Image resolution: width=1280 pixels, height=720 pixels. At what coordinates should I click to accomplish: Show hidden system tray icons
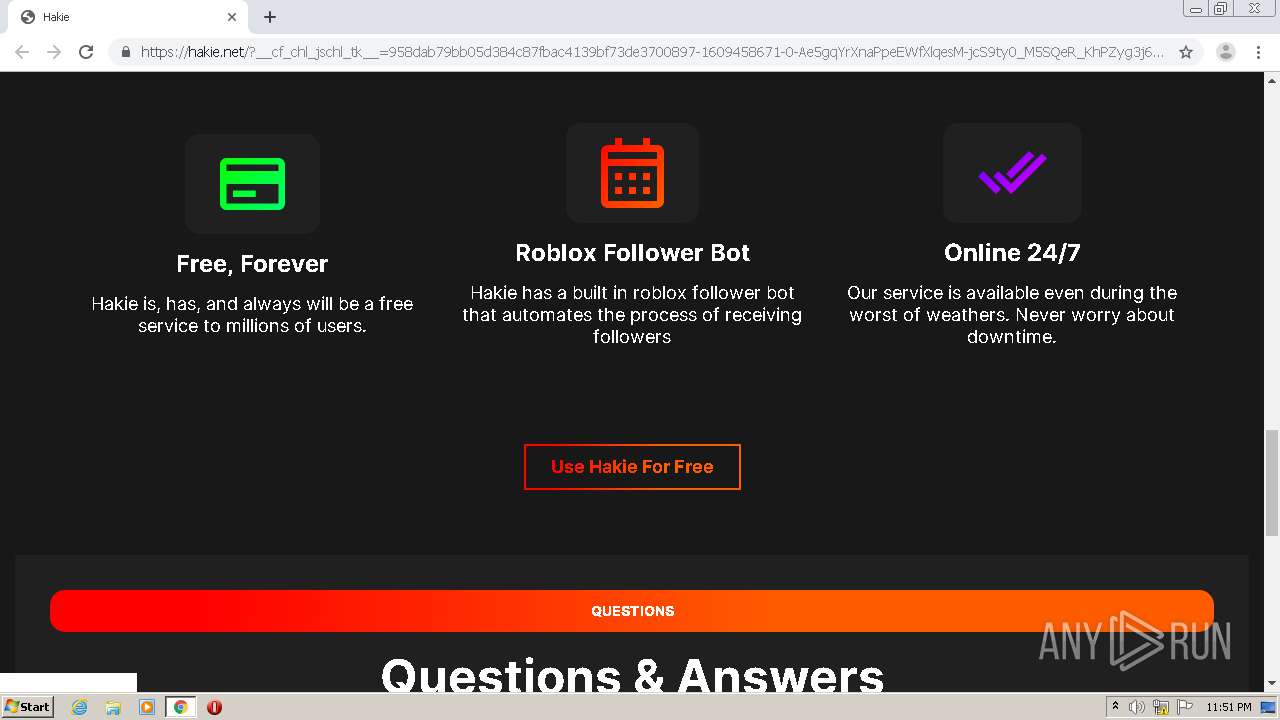click(1116, 707)
